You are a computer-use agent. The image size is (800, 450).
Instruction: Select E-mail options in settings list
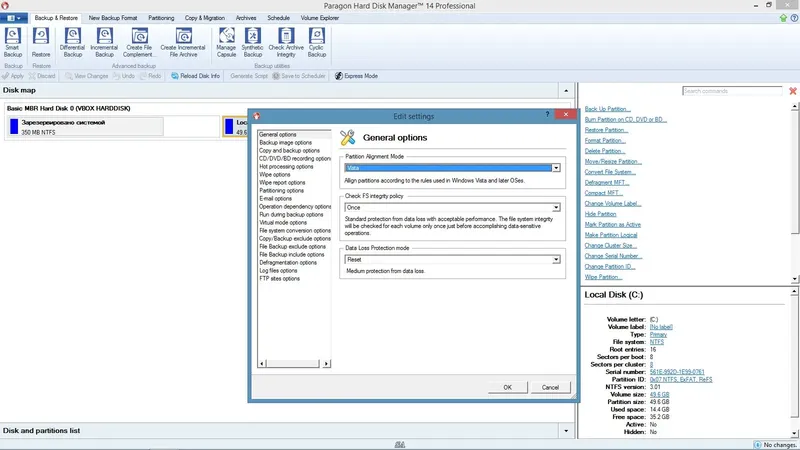pyautogui.click(x=275, y=198)
